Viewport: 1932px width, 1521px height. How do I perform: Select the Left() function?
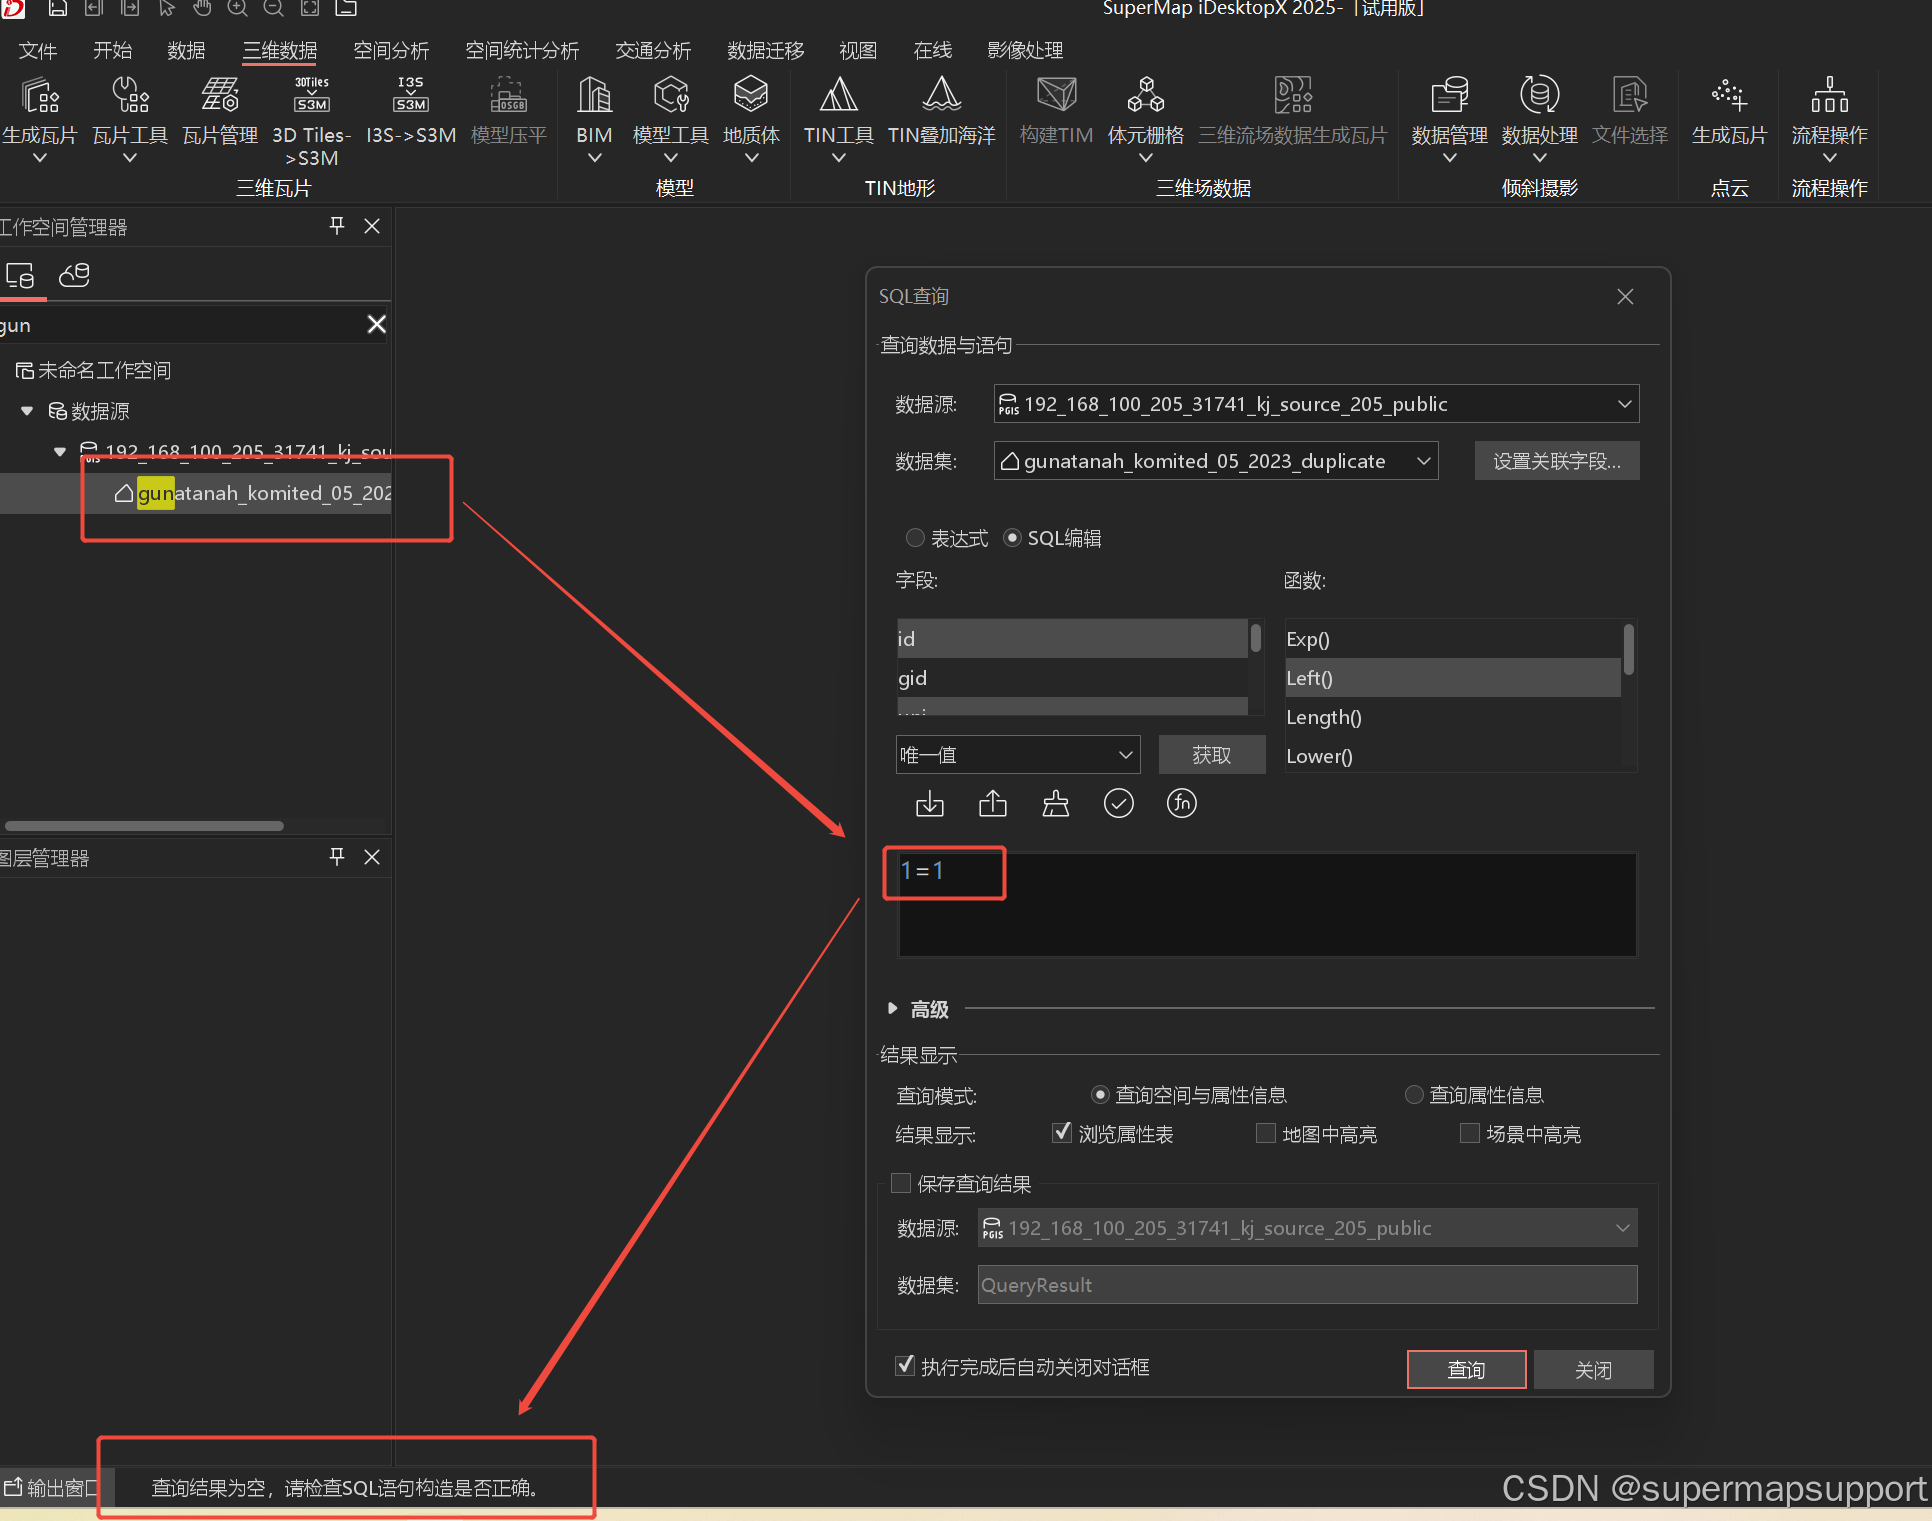[x=1452, y=678]
